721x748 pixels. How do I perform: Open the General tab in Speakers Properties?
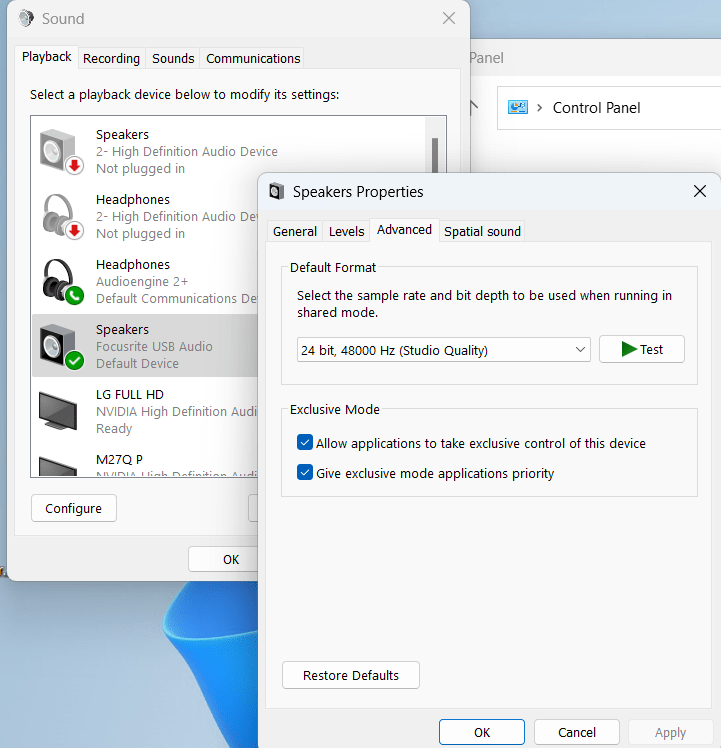click(x=294, y=231)
